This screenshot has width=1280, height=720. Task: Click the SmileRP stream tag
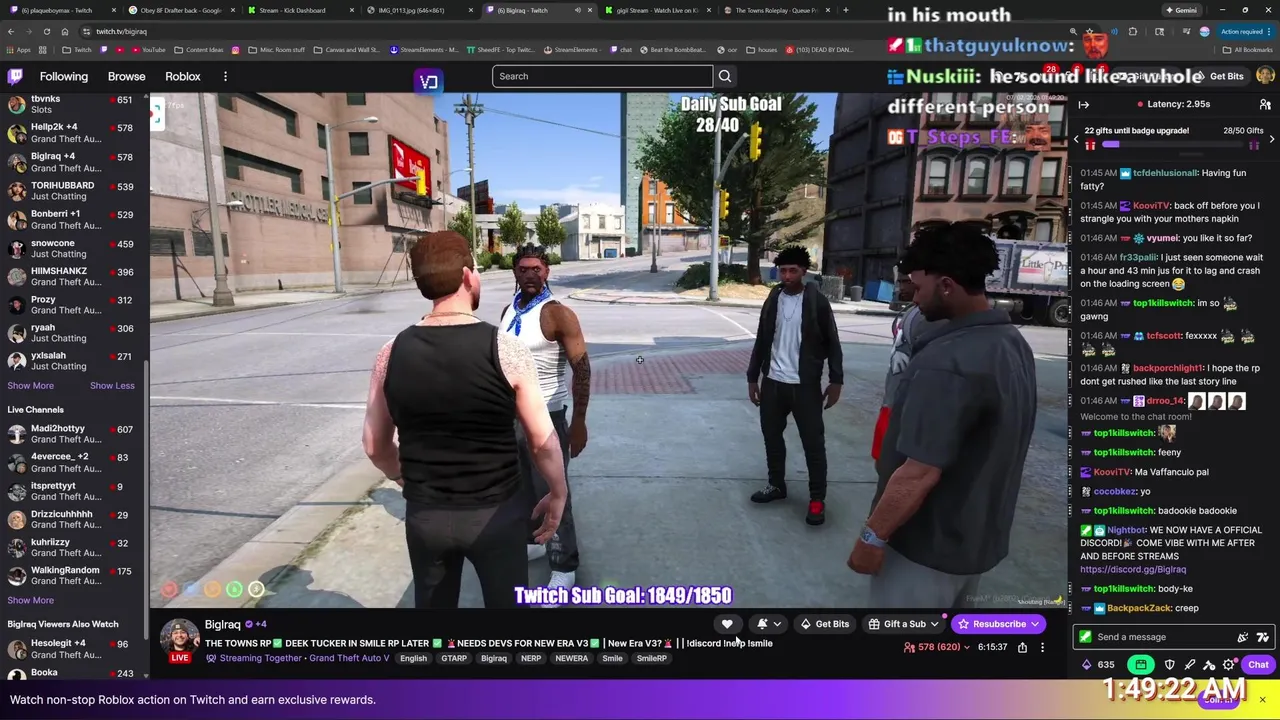tap(652, 658)
